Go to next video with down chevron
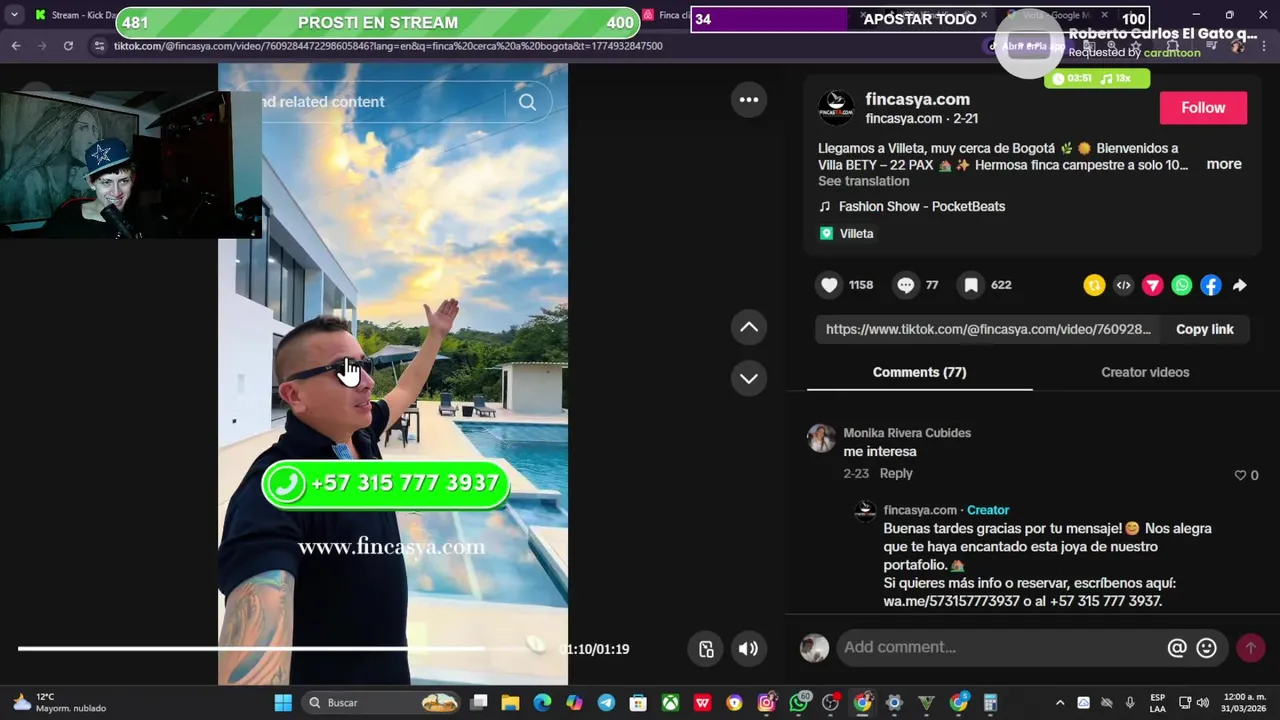The image size is (1280, 720). pos(748,378)
